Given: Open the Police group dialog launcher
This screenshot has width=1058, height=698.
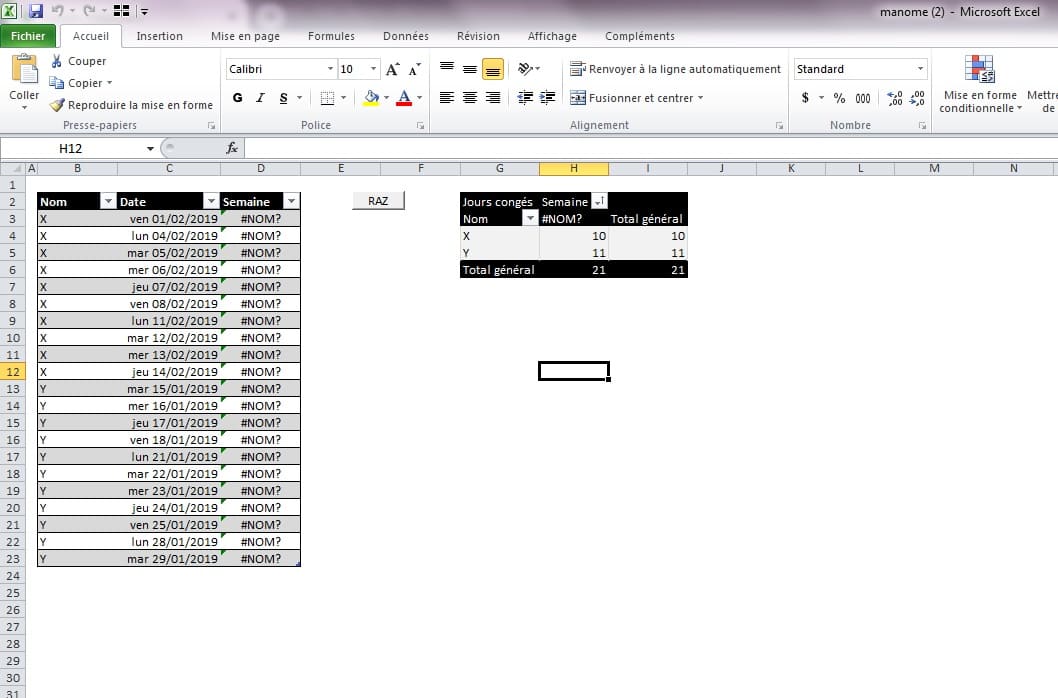Looking at the screenshot, I should [x=420, y=126].
